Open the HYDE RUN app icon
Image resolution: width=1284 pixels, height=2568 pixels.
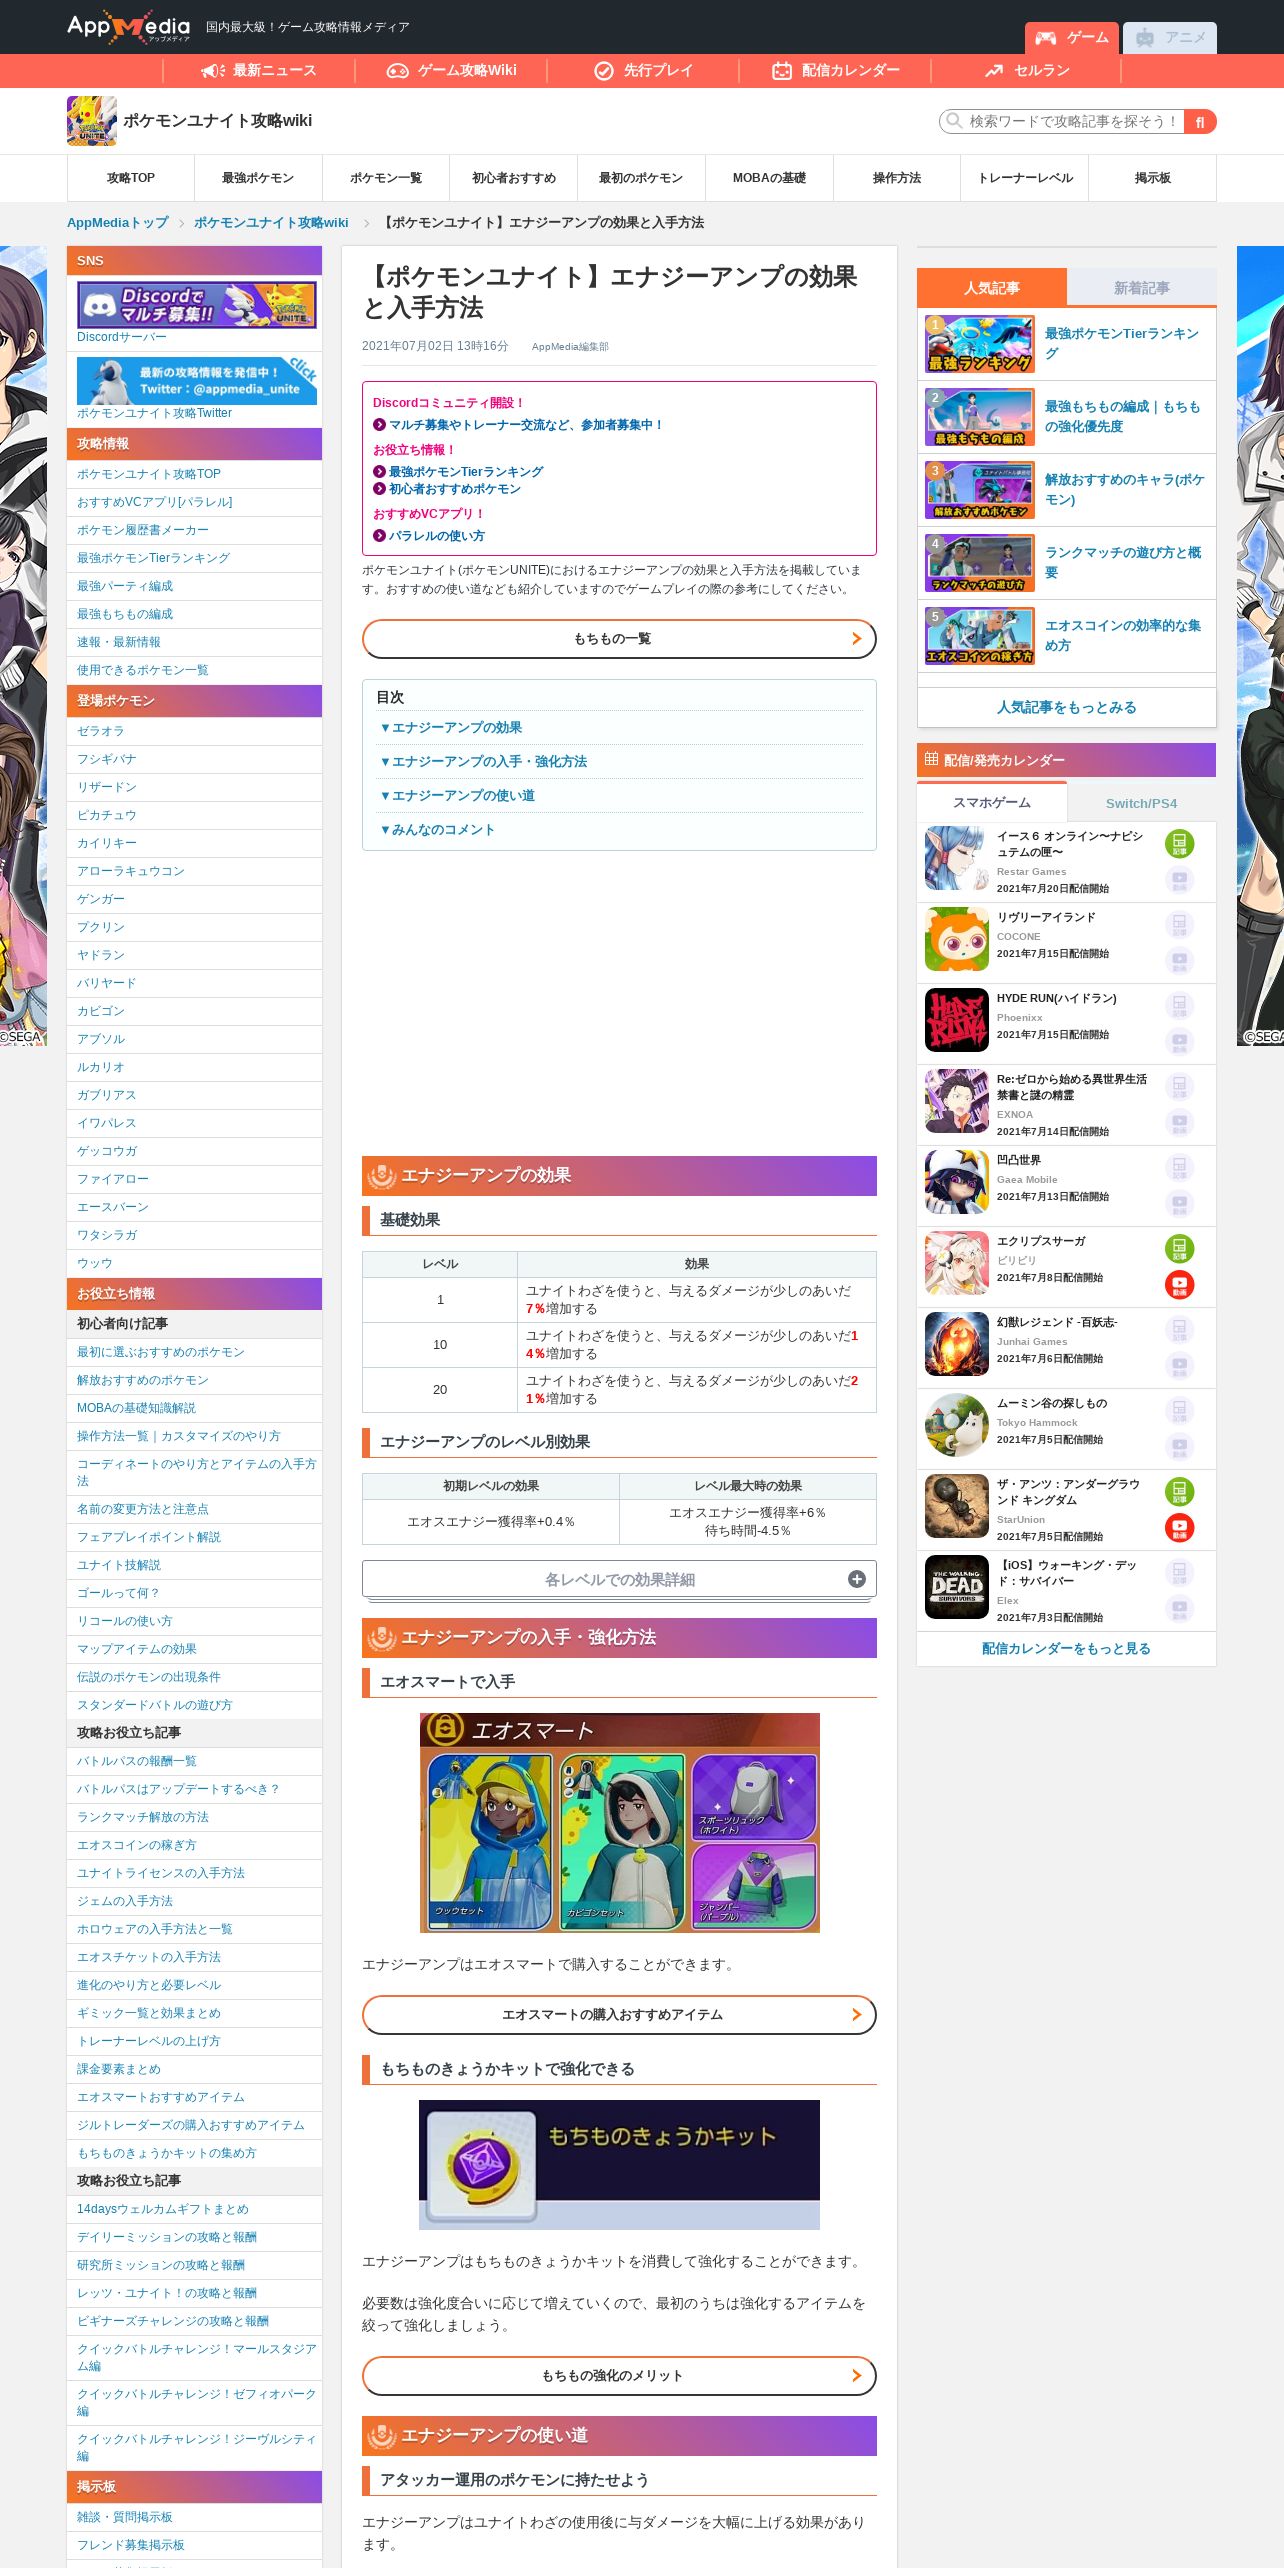click(957, 1020)
